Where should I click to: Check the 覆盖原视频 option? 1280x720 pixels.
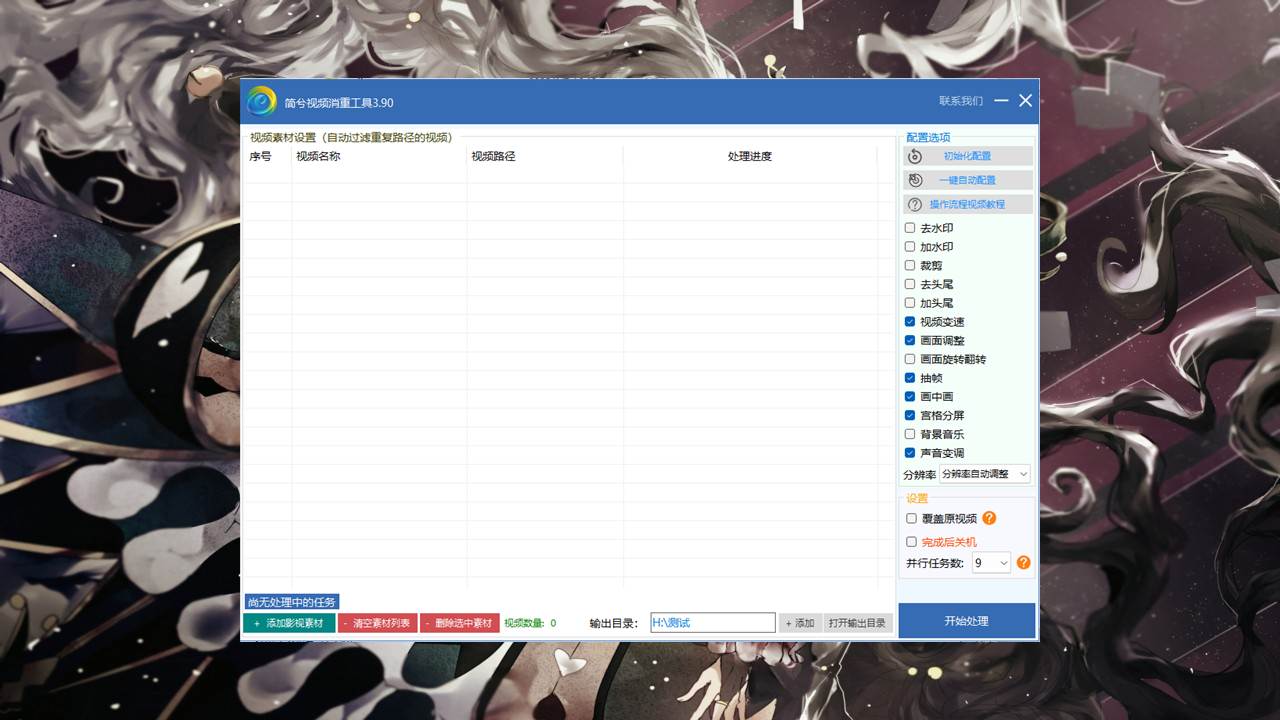pos(911,519)
